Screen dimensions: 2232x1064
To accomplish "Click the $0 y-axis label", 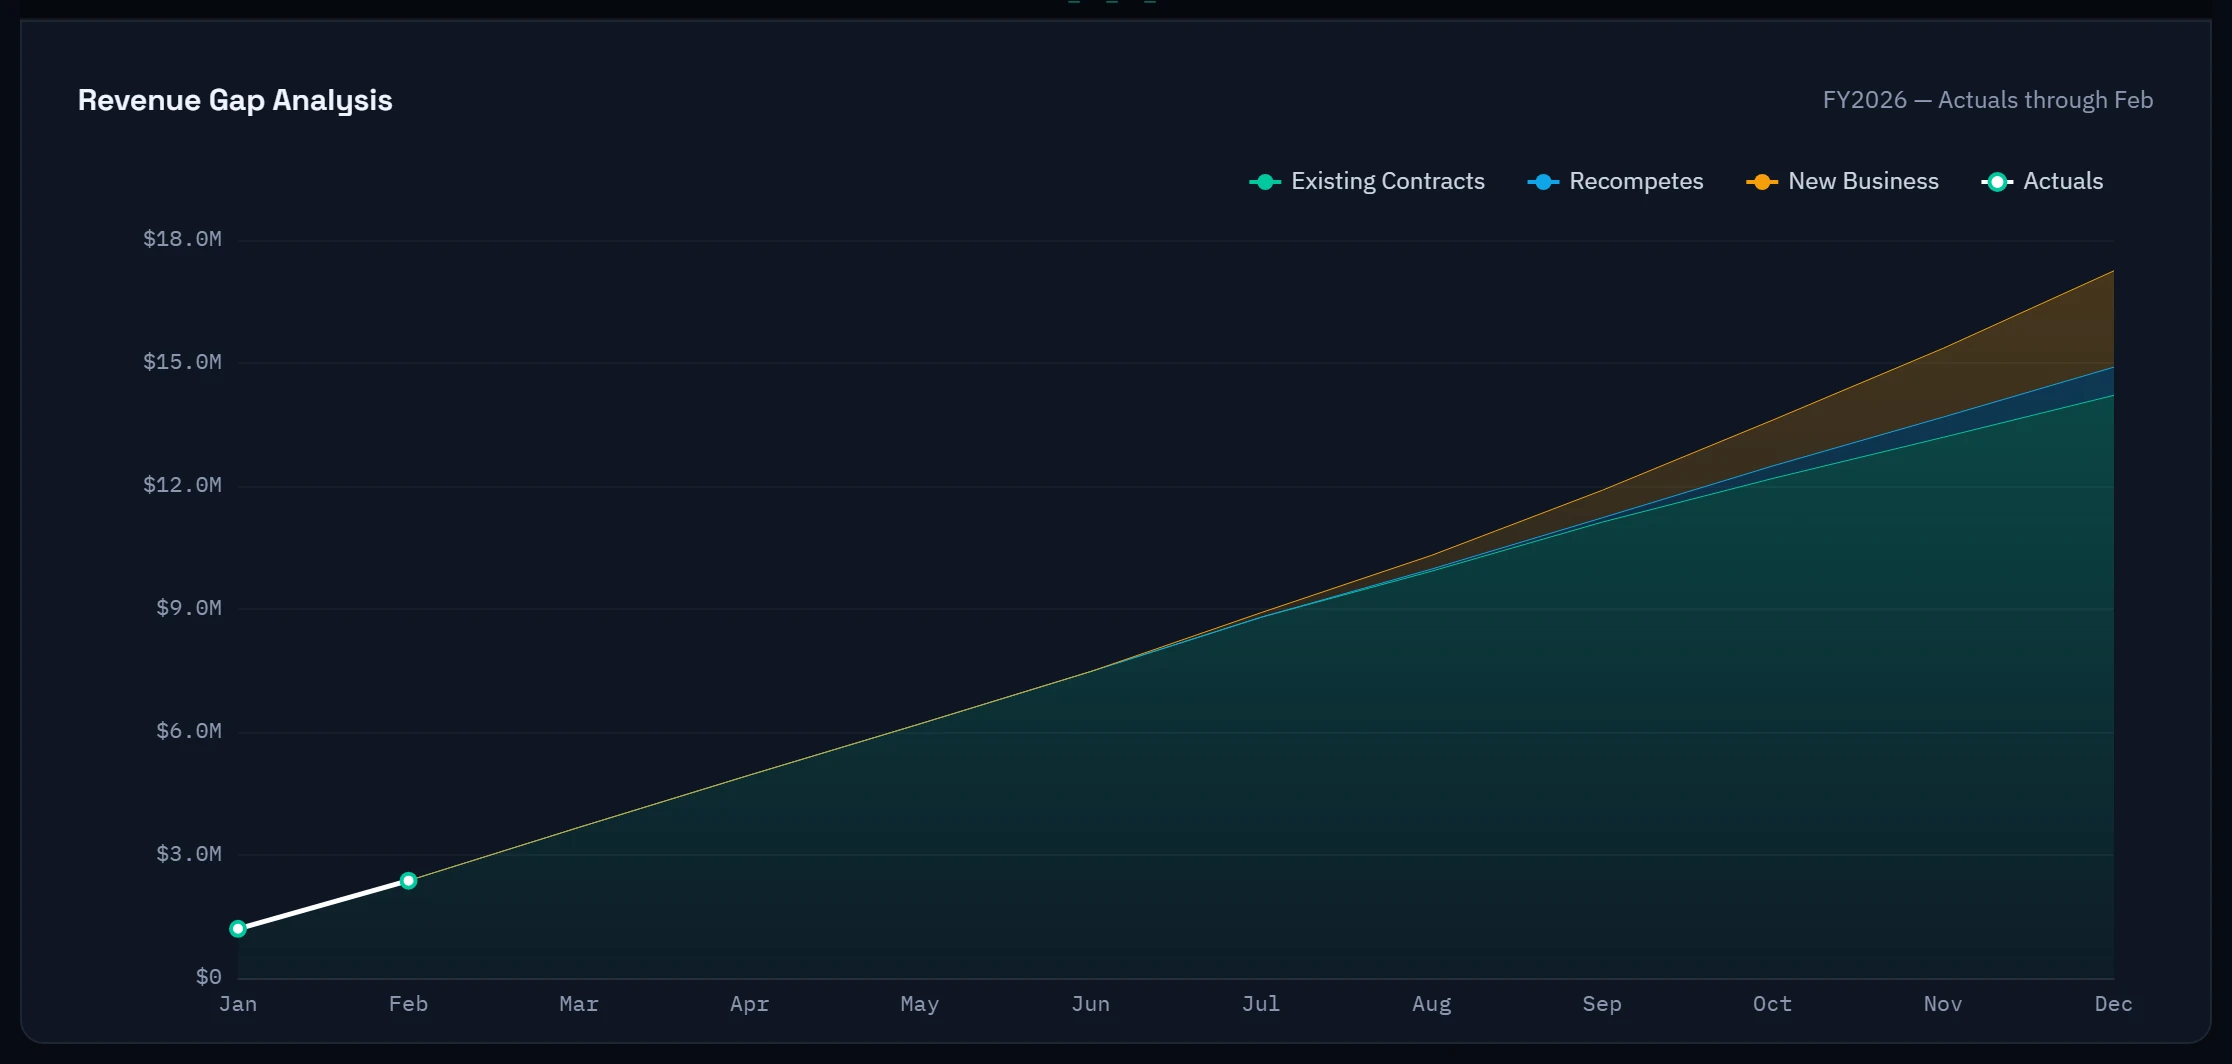I will click(208, 977).
